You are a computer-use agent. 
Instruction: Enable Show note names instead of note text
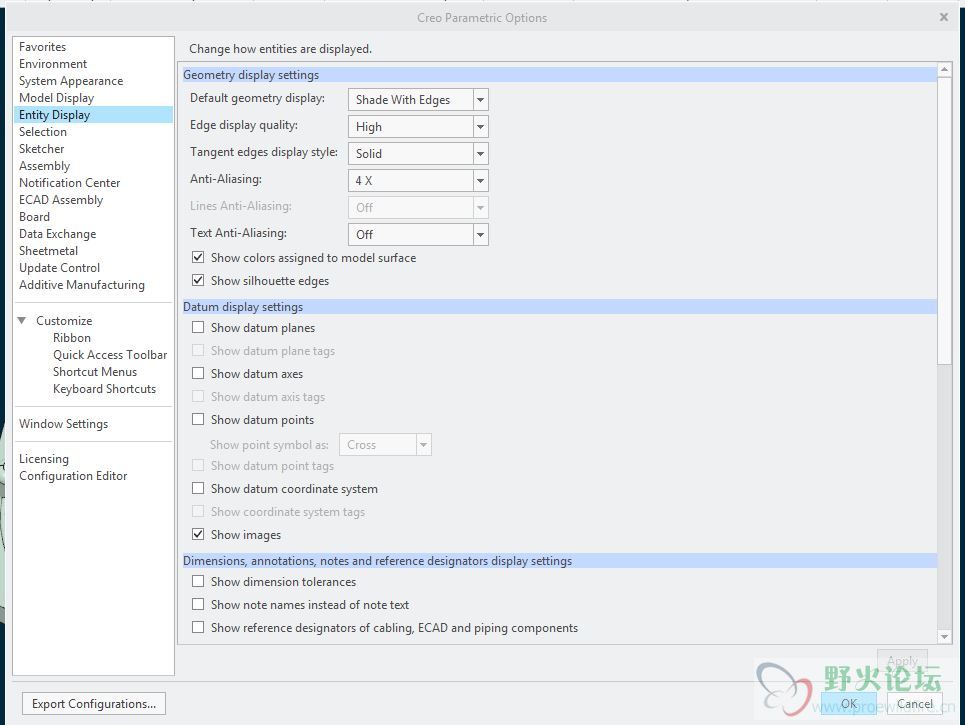[198, 605]
